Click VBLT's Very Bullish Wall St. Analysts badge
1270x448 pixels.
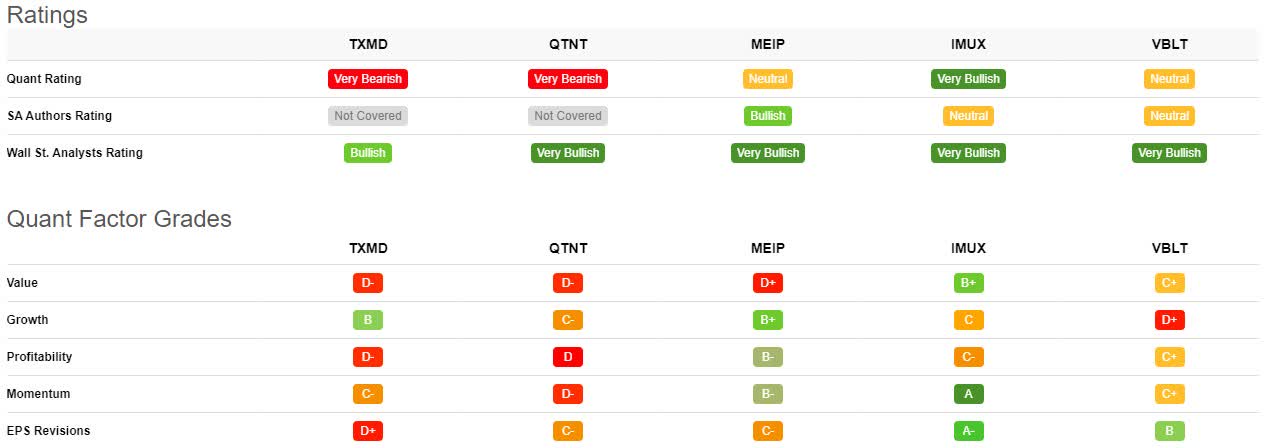click(x=1169, y=153)
